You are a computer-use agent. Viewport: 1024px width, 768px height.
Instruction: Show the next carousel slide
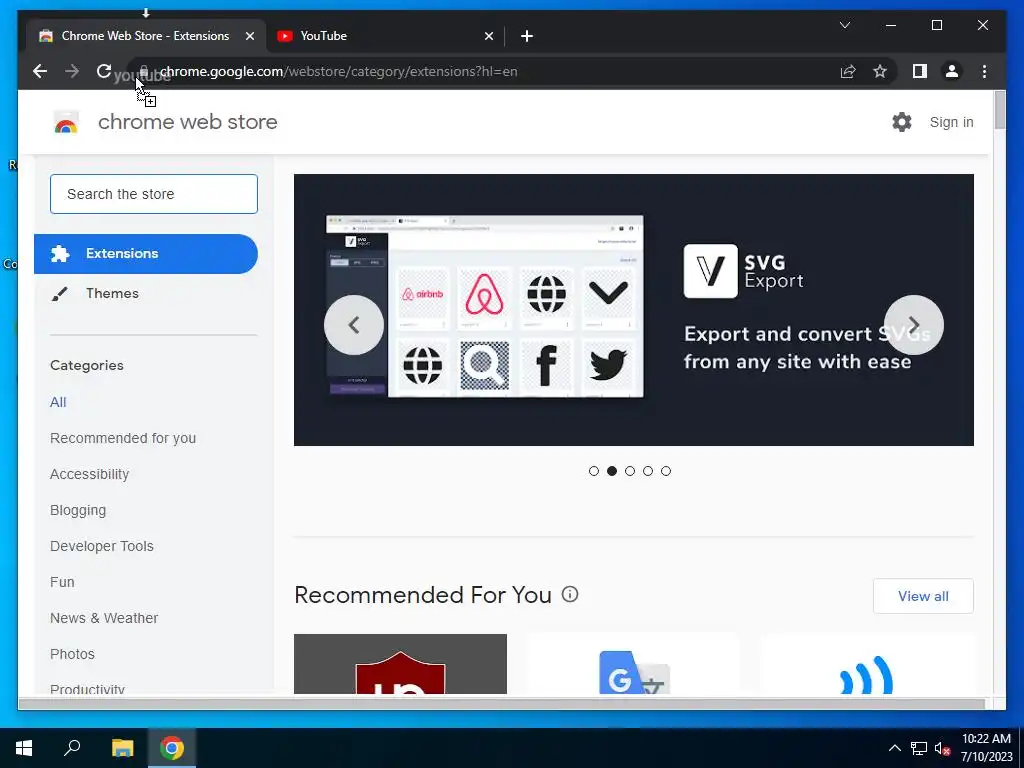point(914,325)
